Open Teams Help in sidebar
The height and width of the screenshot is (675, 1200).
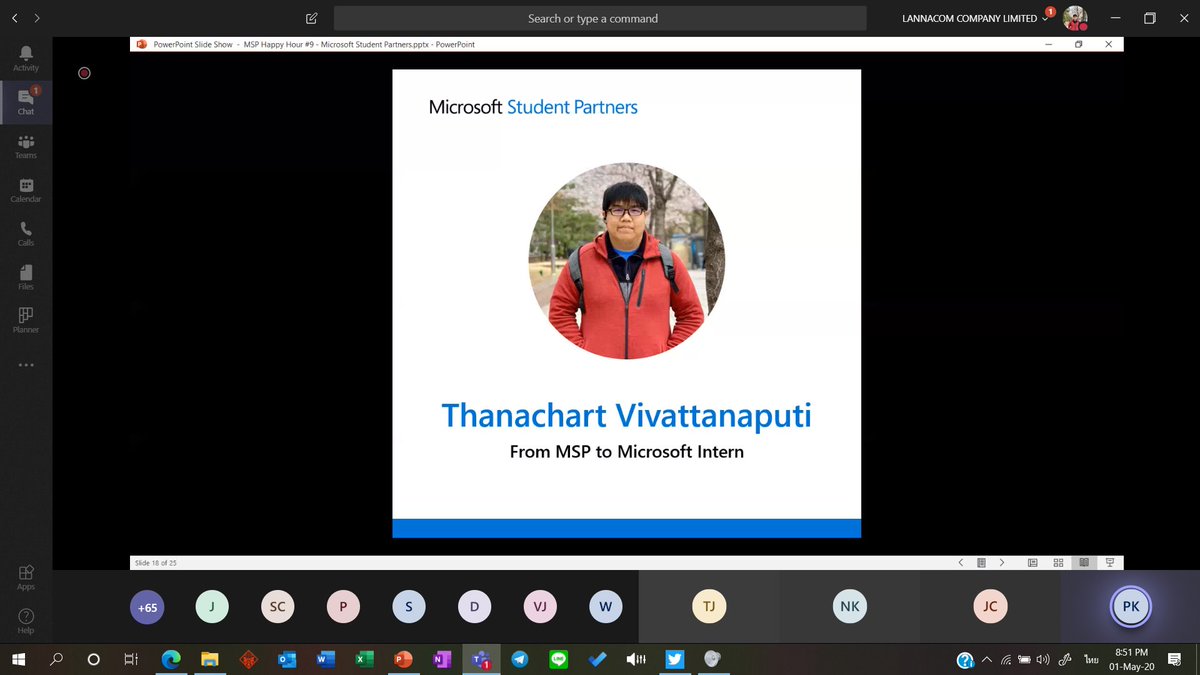[x=26, y=621]
